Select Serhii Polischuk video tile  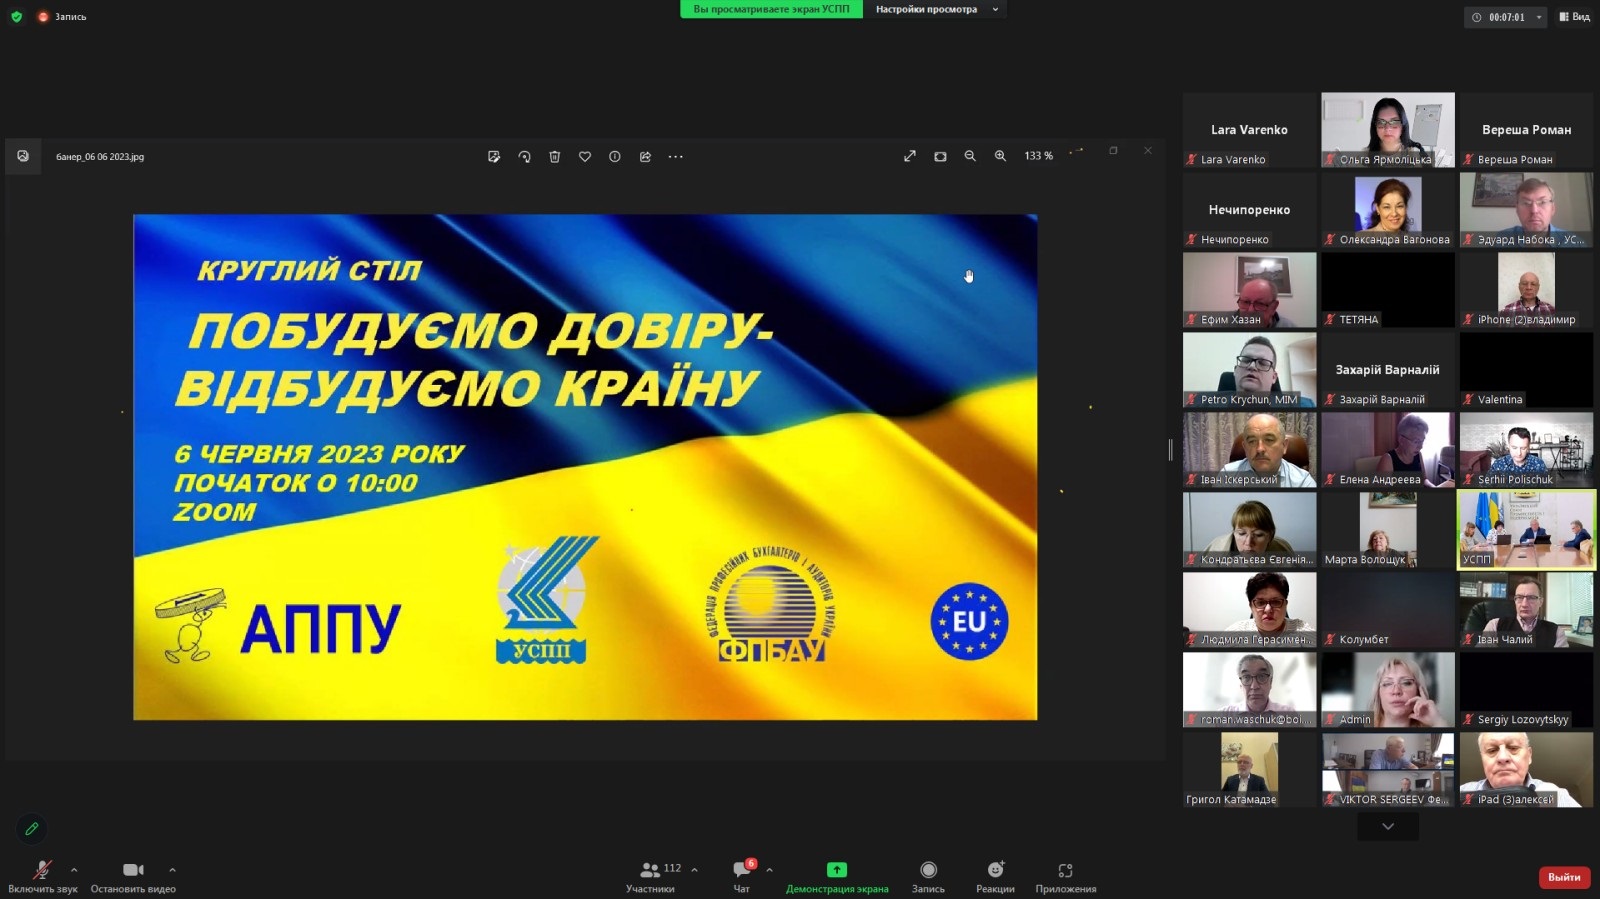1526,450
